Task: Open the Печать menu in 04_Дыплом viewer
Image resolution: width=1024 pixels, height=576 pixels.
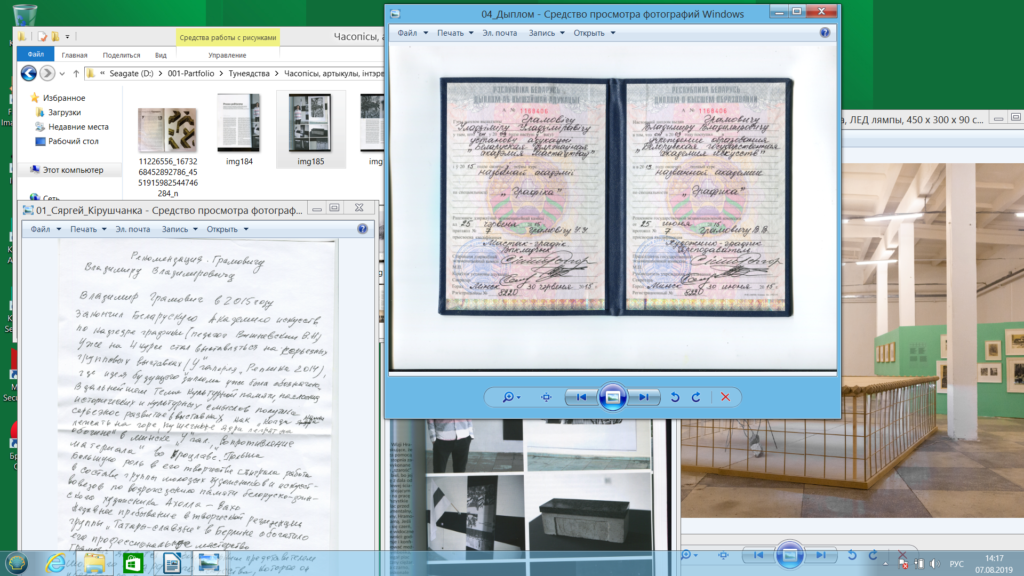Action: tap(455, 33)
